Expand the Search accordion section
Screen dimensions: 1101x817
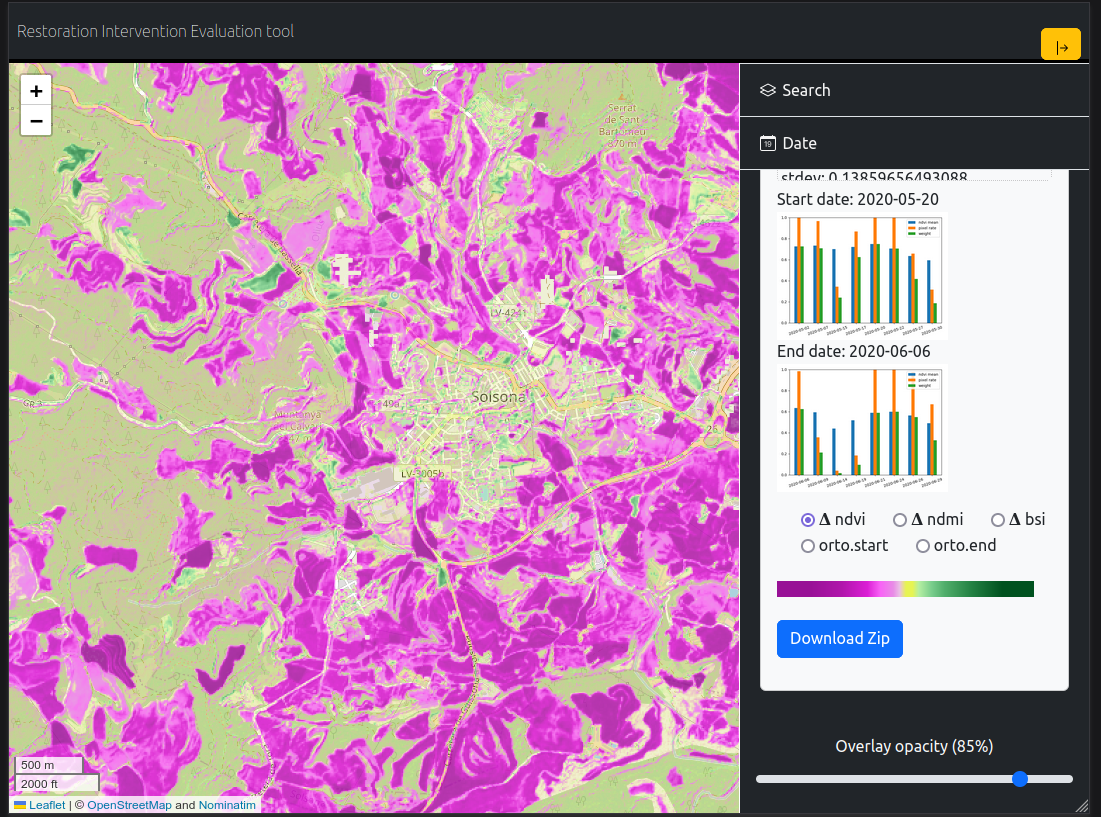(914, 90)
